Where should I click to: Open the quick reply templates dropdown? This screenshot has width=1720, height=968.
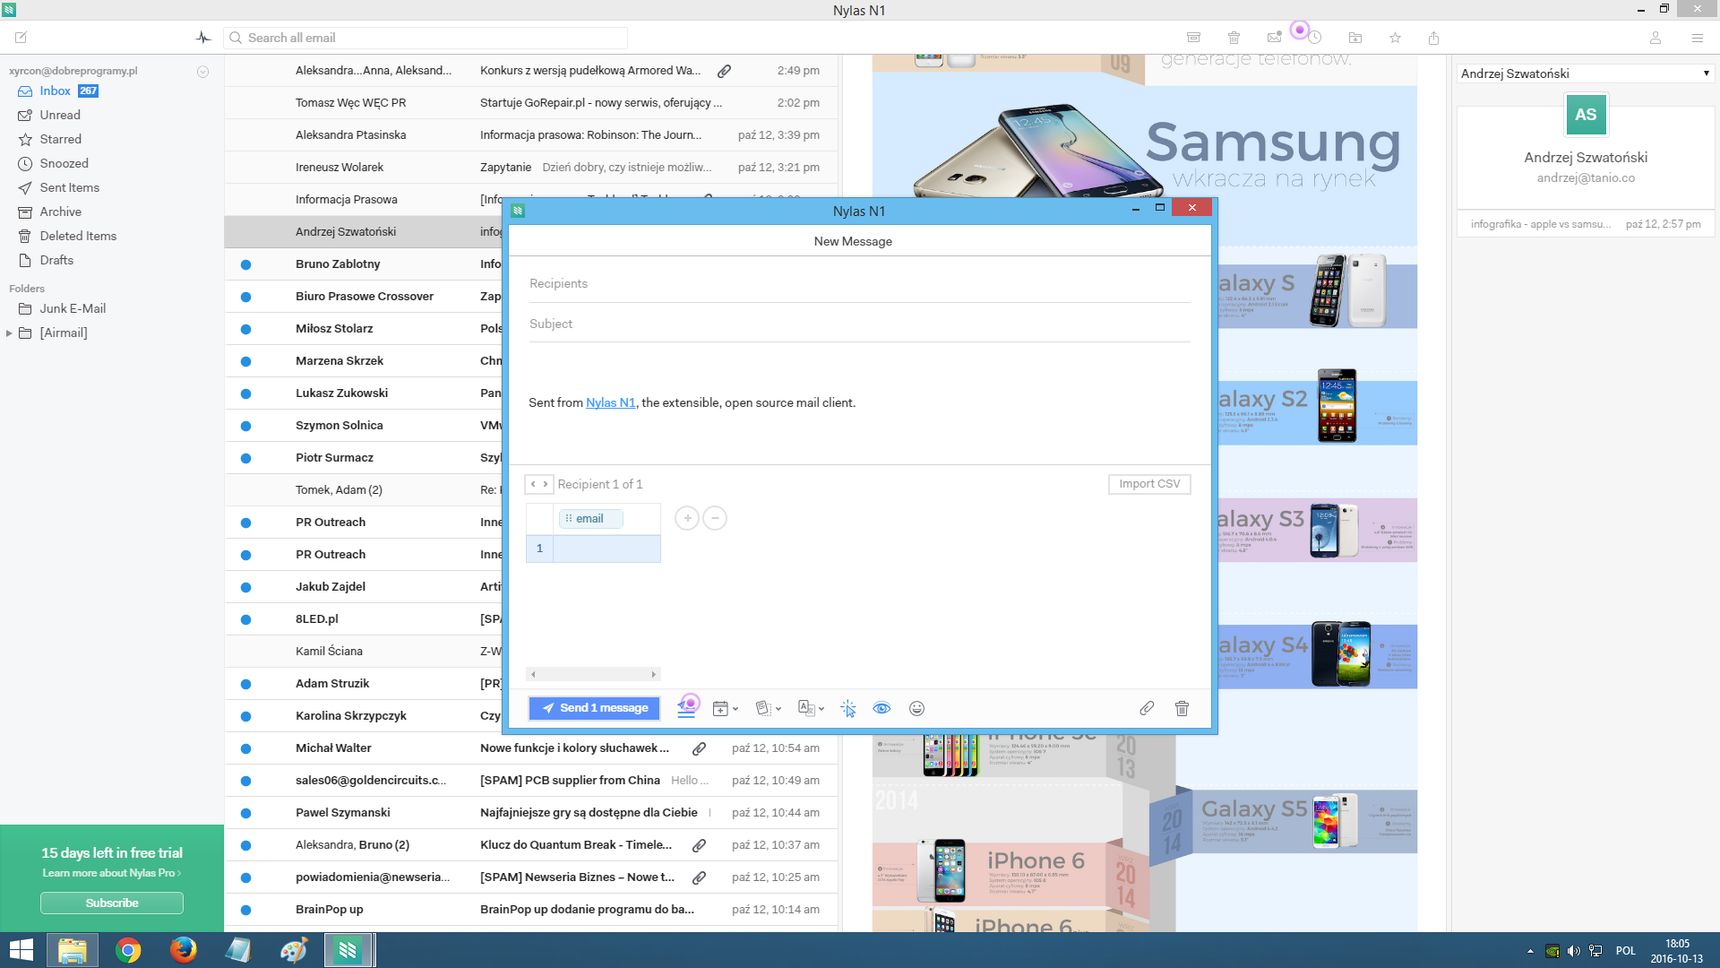(x=768, y=708)
